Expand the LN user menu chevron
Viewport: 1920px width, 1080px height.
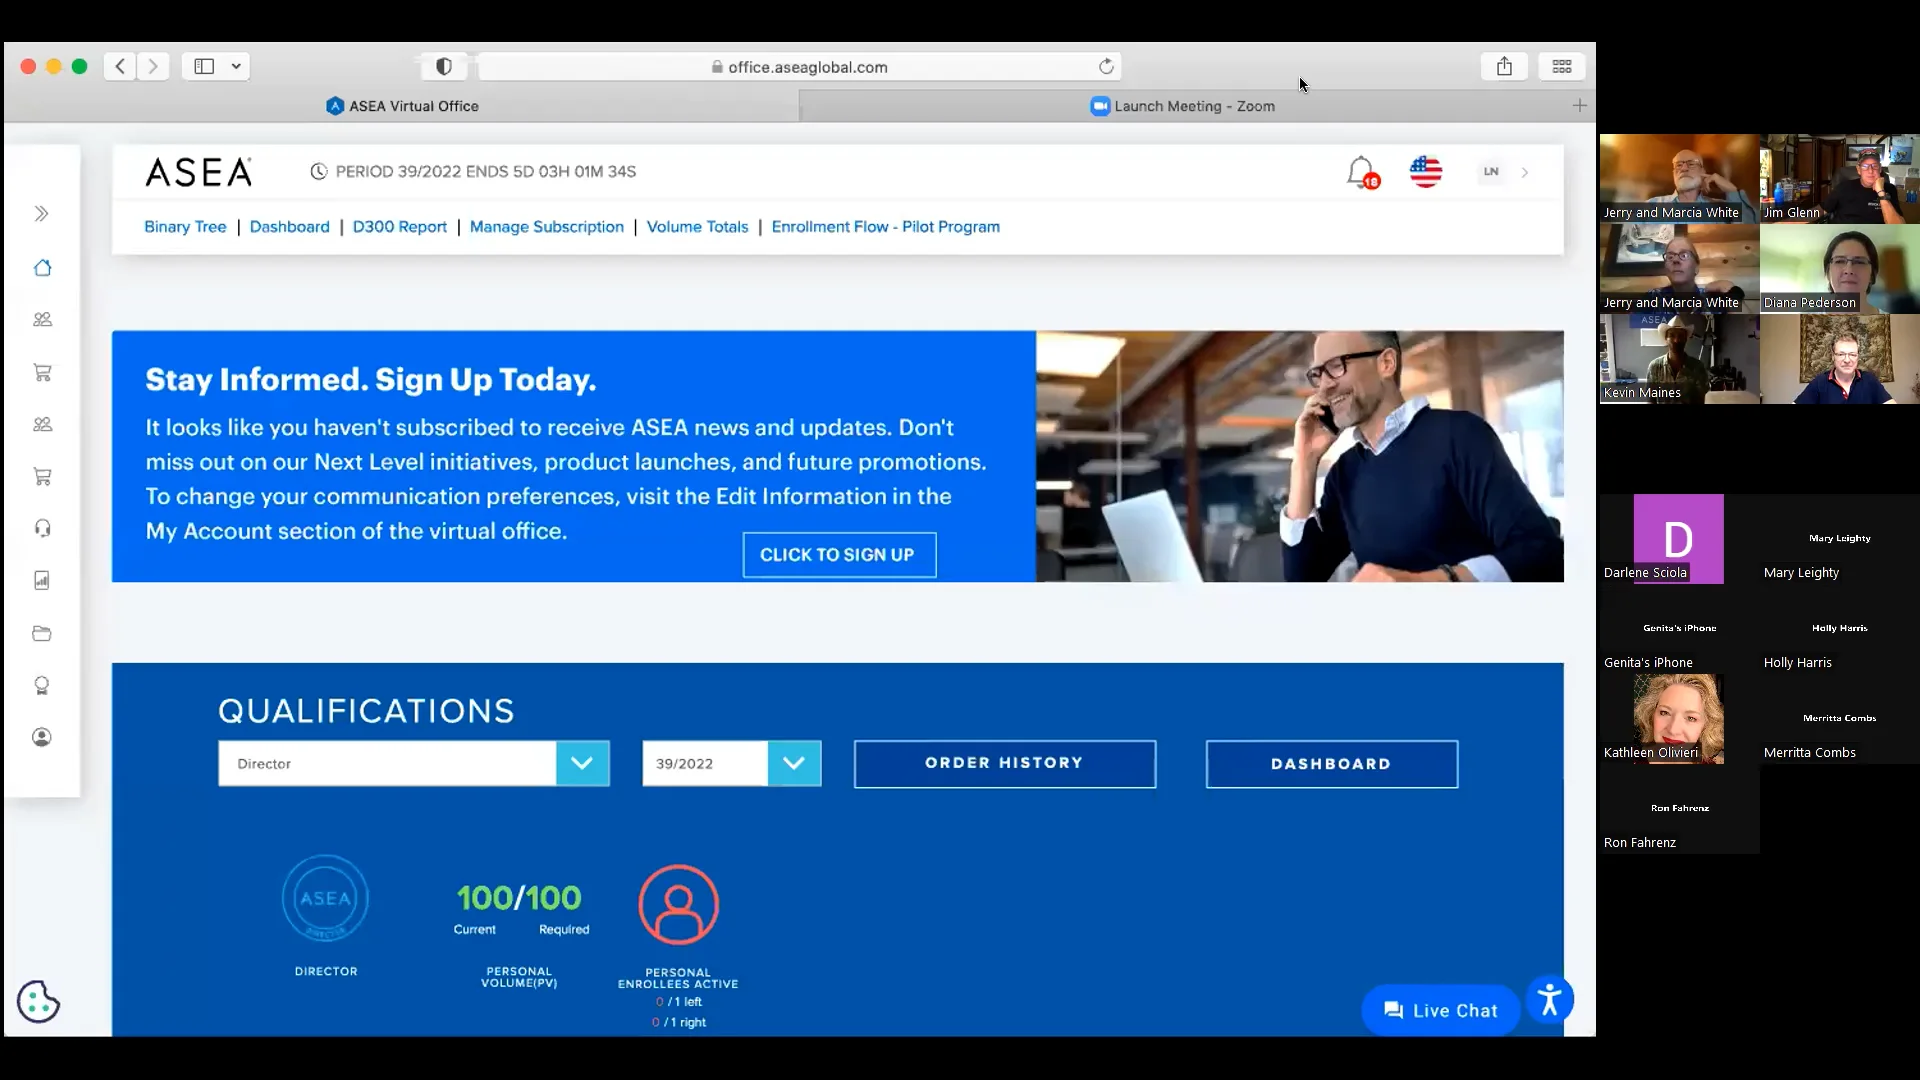[1525, 172]
